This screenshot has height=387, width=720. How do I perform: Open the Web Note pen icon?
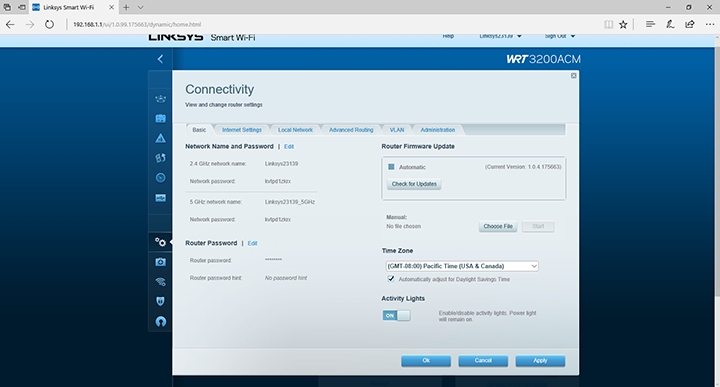(x=670, y=24)
